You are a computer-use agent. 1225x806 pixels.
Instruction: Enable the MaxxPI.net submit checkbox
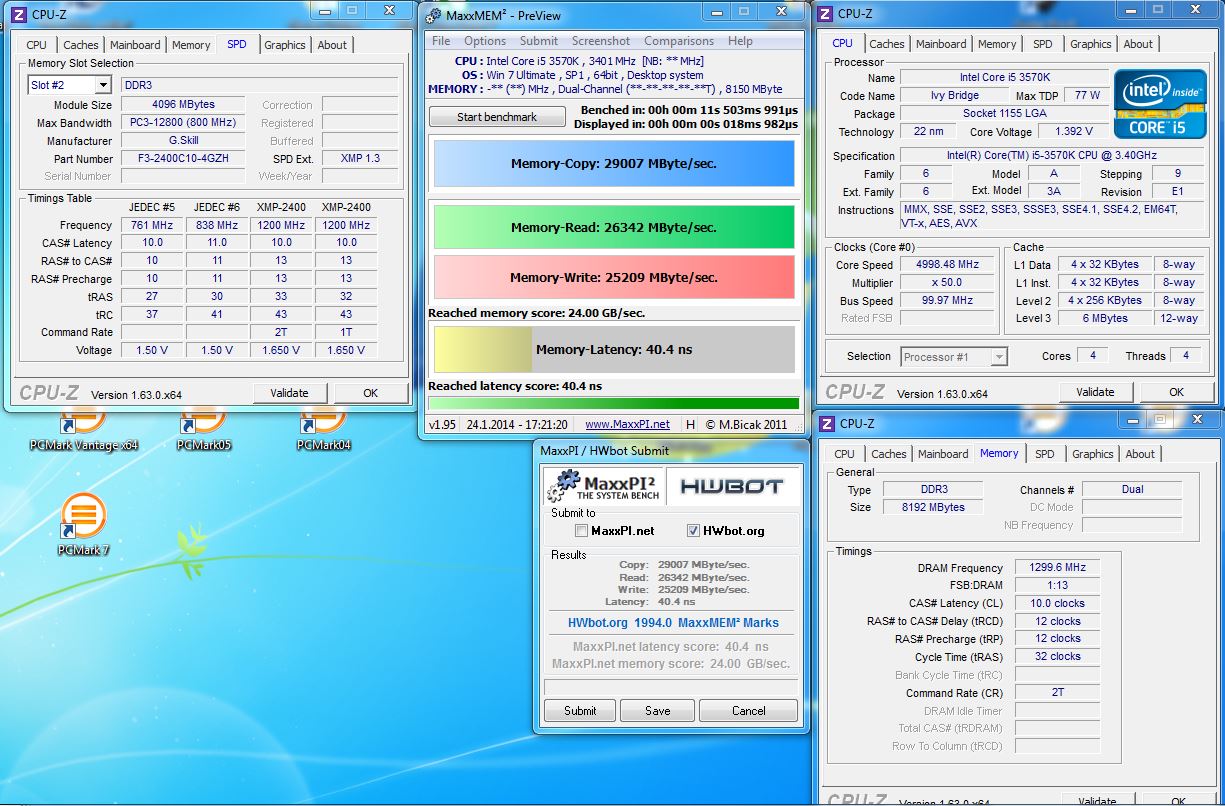582,531
